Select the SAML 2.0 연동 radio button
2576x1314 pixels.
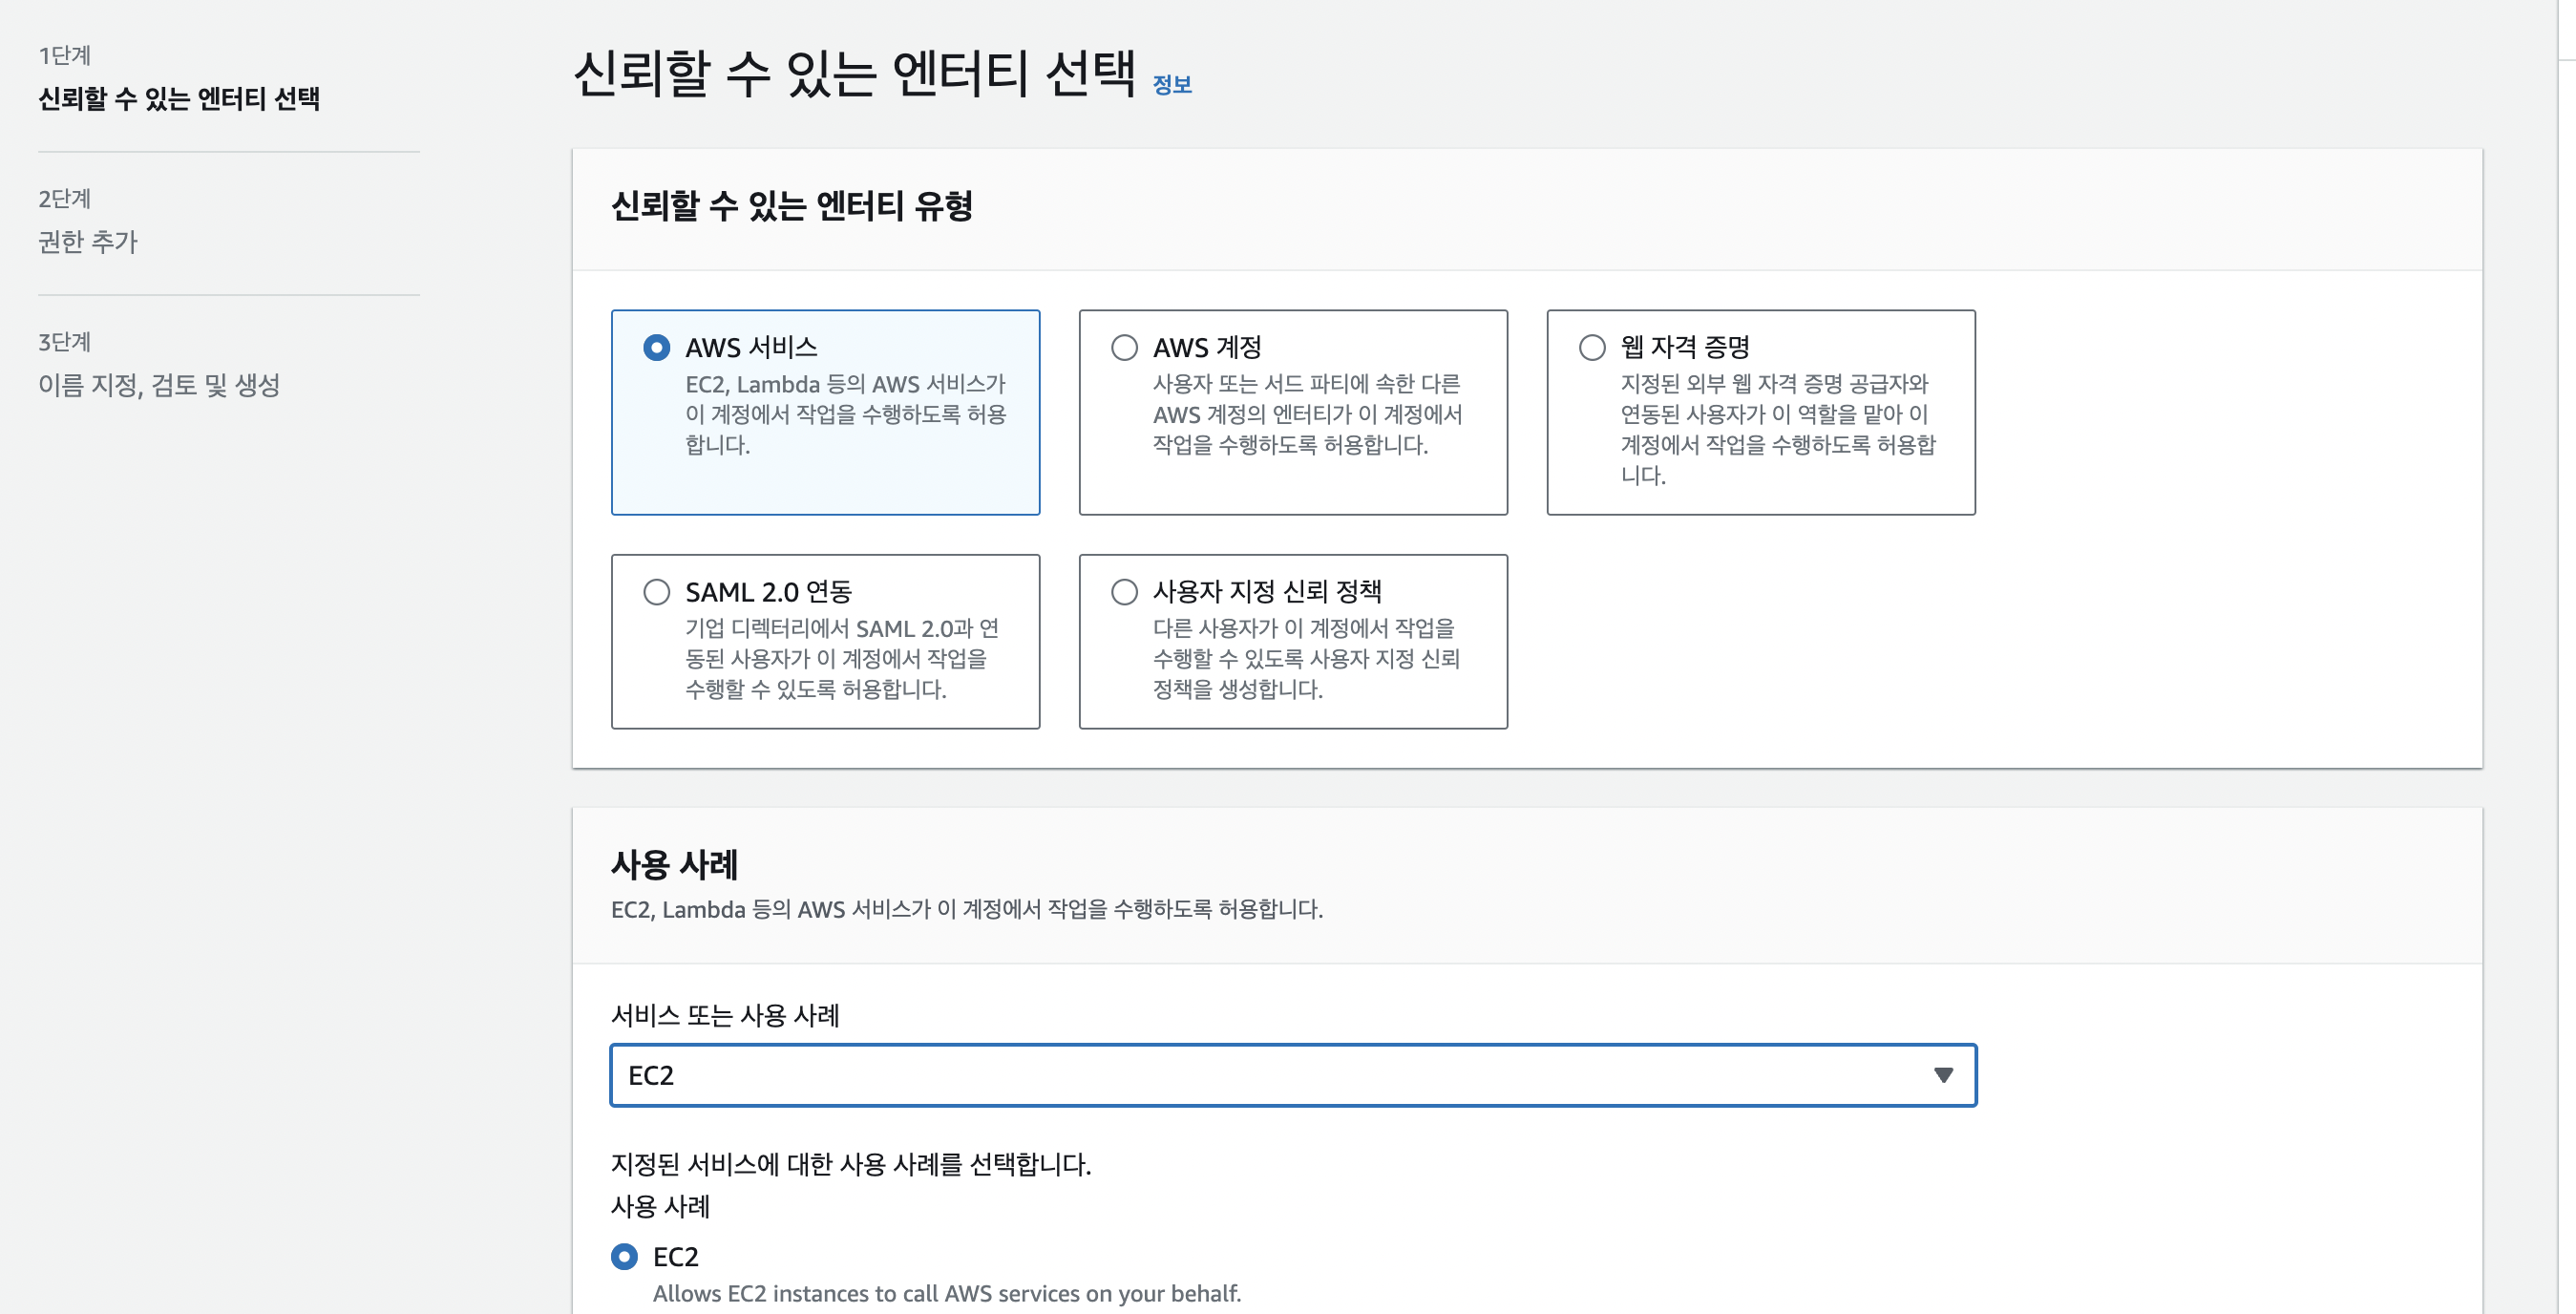[656, 592]
